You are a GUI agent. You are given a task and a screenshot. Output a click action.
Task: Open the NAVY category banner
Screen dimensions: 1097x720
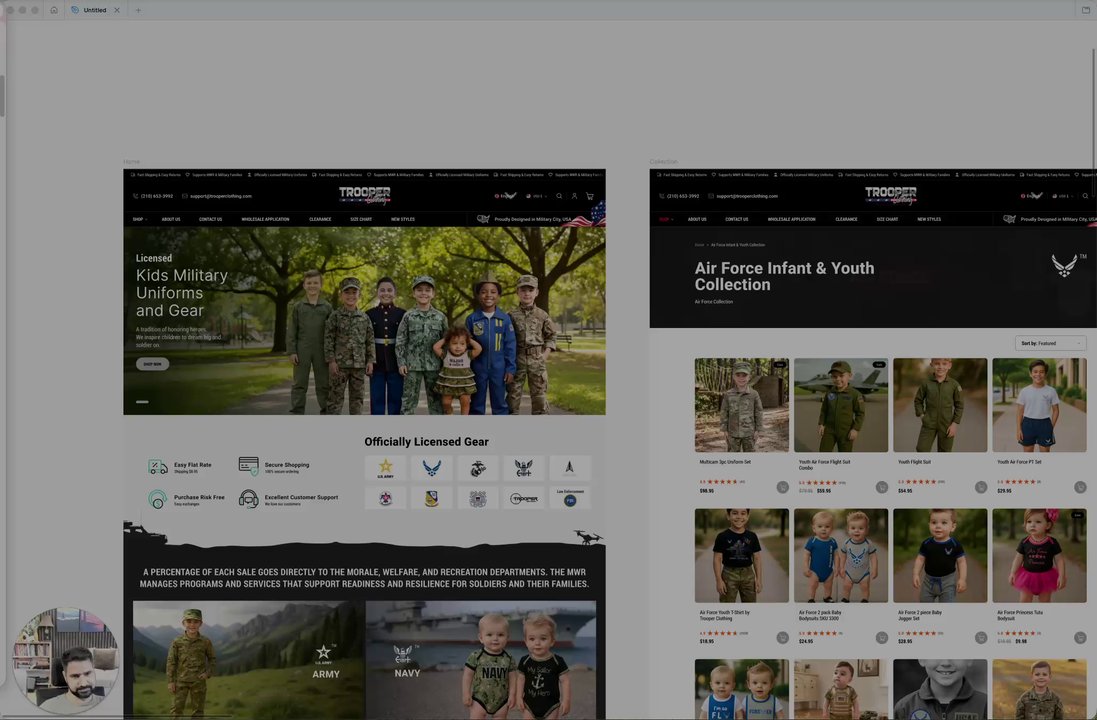(481, 660)
